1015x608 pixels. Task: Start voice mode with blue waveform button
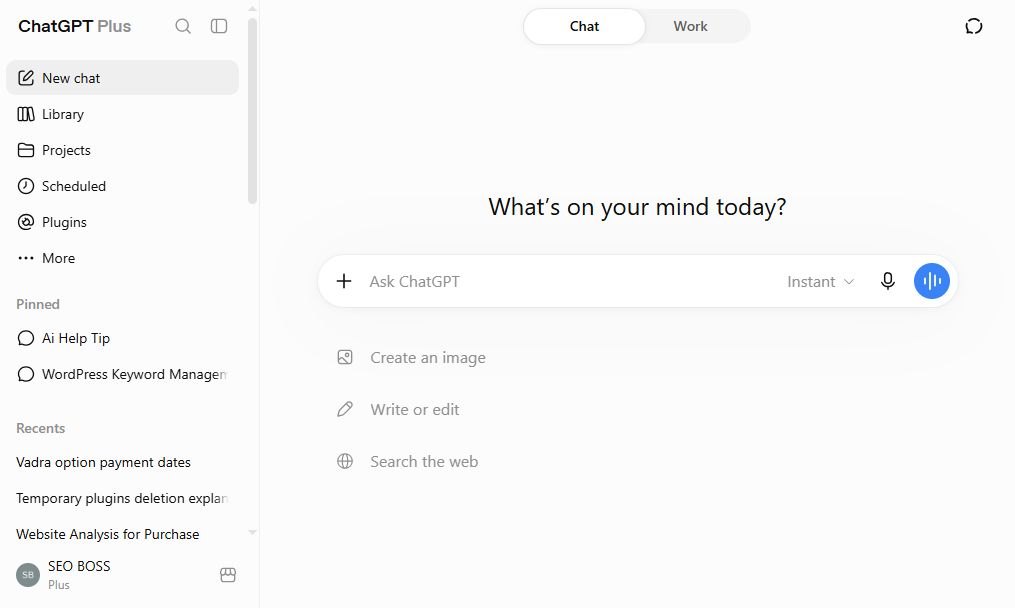tap(931, 281)
